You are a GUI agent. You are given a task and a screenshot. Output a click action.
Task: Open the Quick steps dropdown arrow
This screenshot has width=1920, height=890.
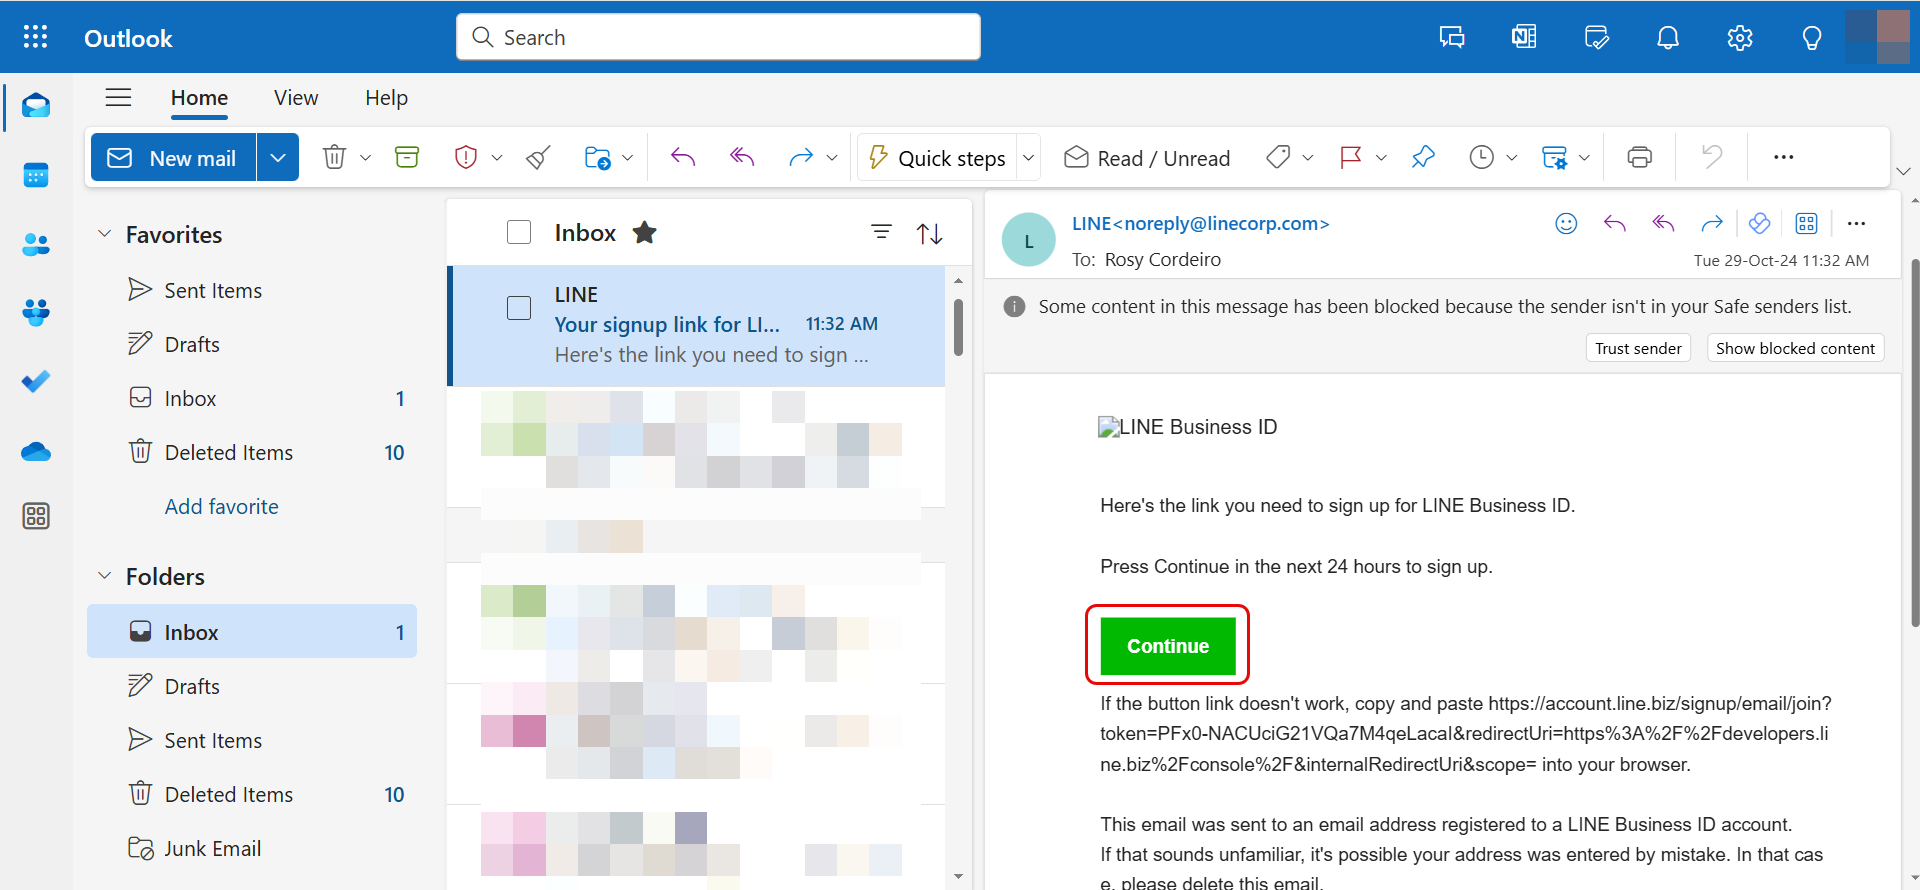click(1028, 158)
